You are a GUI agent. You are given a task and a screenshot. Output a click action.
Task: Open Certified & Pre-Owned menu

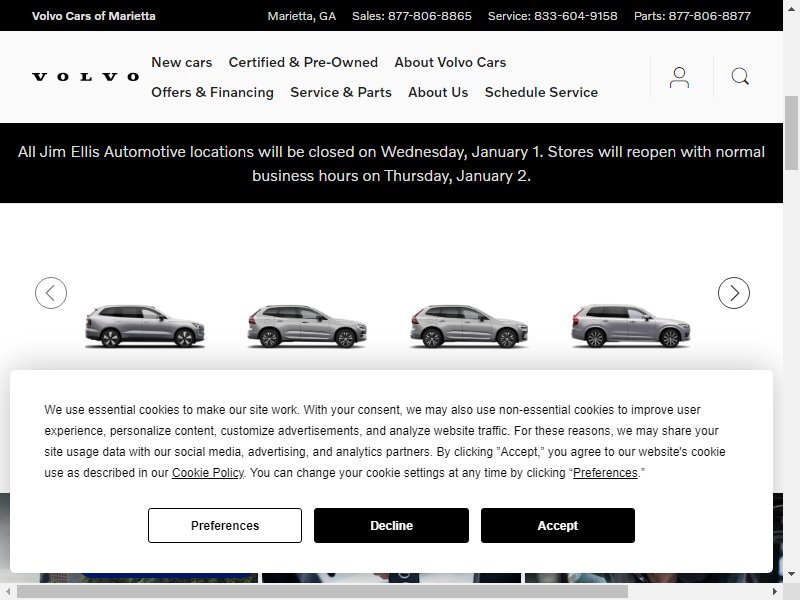pyautogui.click(x=303, y=62)
